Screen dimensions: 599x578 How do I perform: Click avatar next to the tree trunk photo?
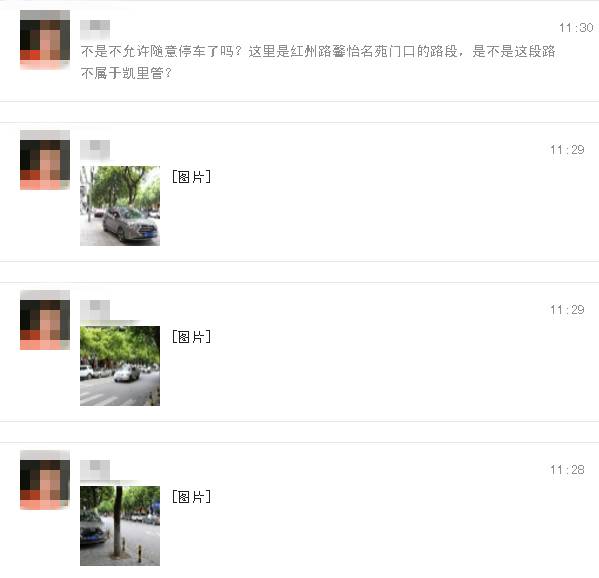tap(45, 480)
